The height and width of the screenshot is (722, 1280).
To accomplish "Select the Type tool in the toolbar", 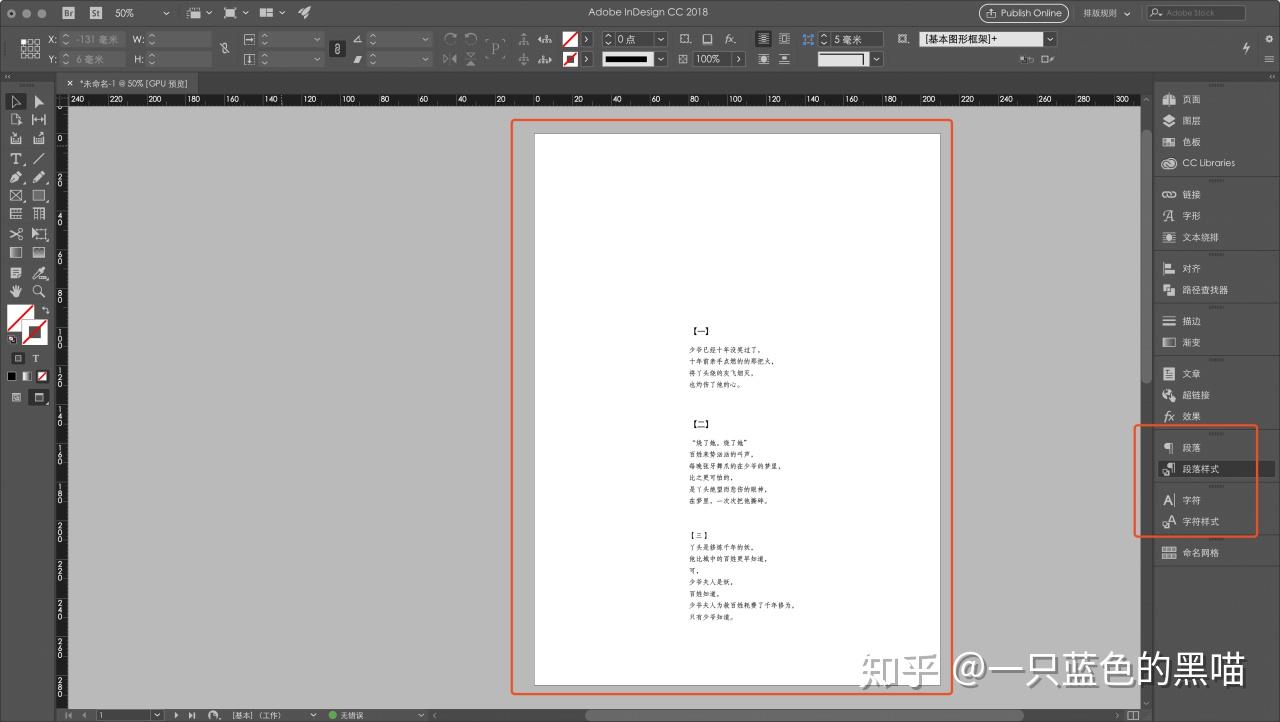I will pos(16,159).
